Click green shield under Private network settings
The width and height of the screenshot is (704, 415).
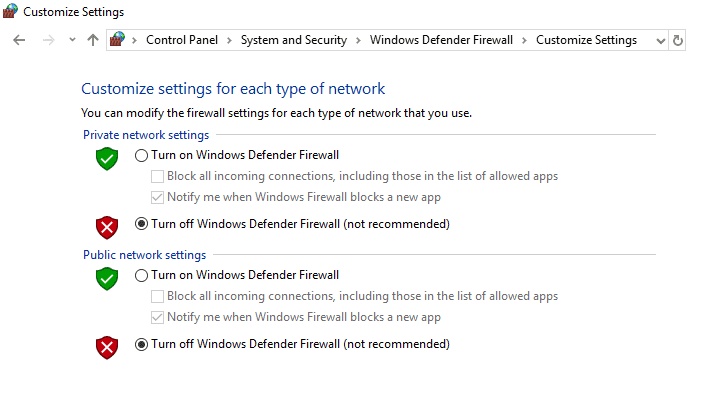tap(107, 158)
